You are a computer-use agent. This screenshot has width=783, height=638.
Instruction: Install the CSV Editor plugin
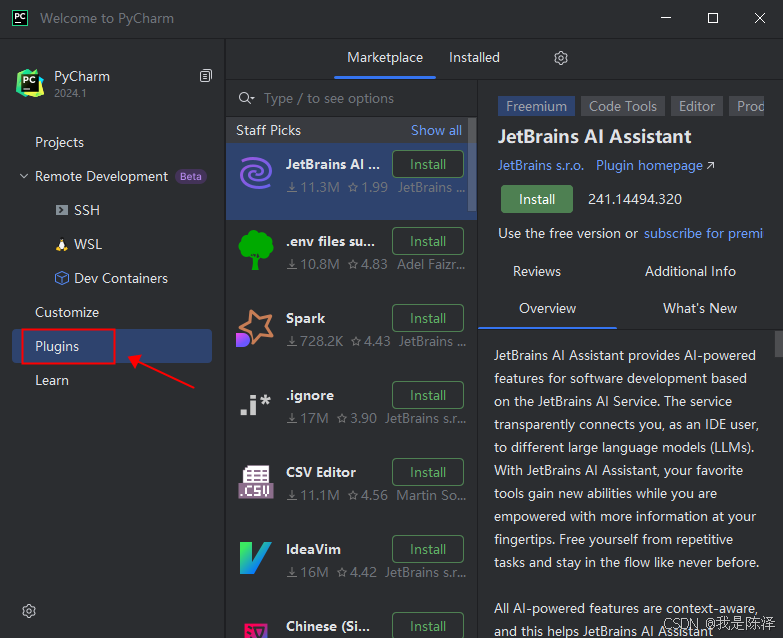click(x=428, y=472)
